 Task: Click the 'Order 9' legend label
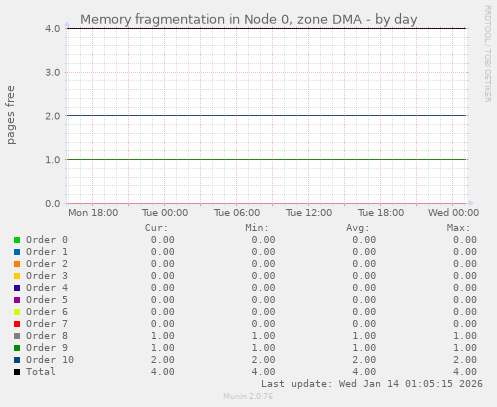pos(47,348)
